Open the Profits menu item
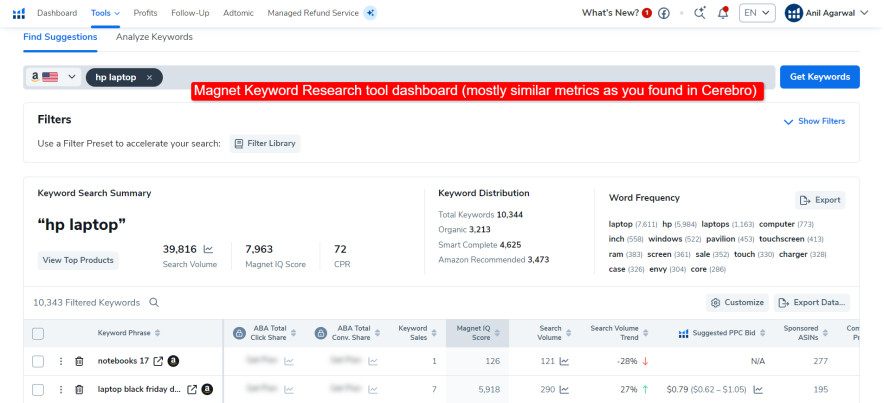 (x=145, y=13)
